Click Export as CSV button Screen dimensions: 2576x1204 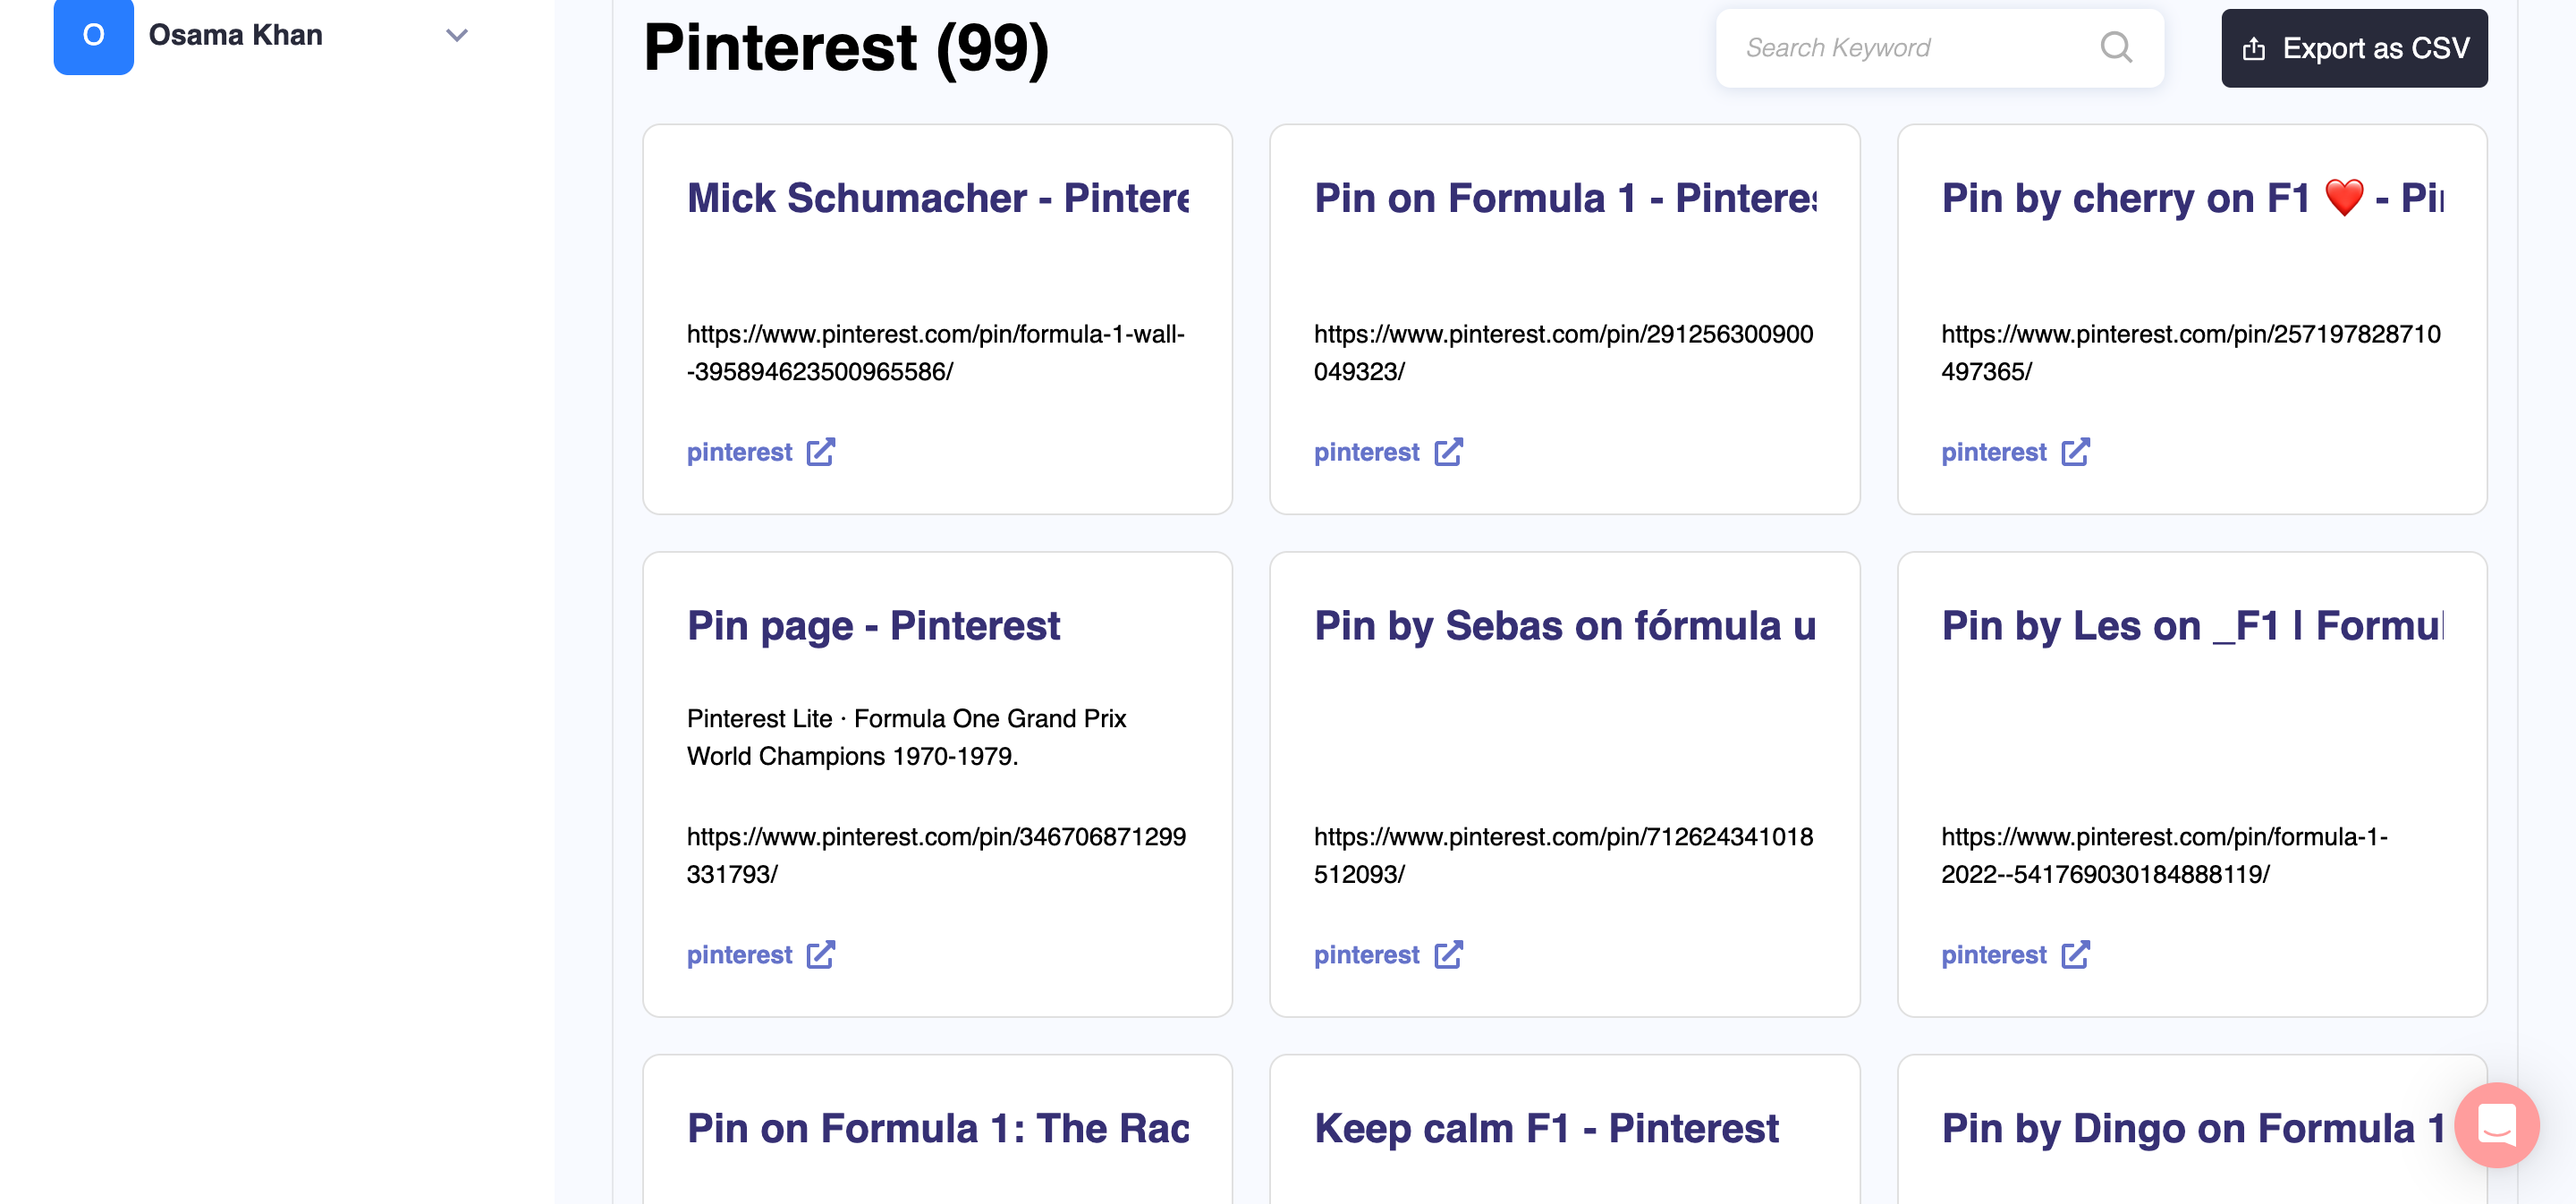click(x=2354, y=48)
